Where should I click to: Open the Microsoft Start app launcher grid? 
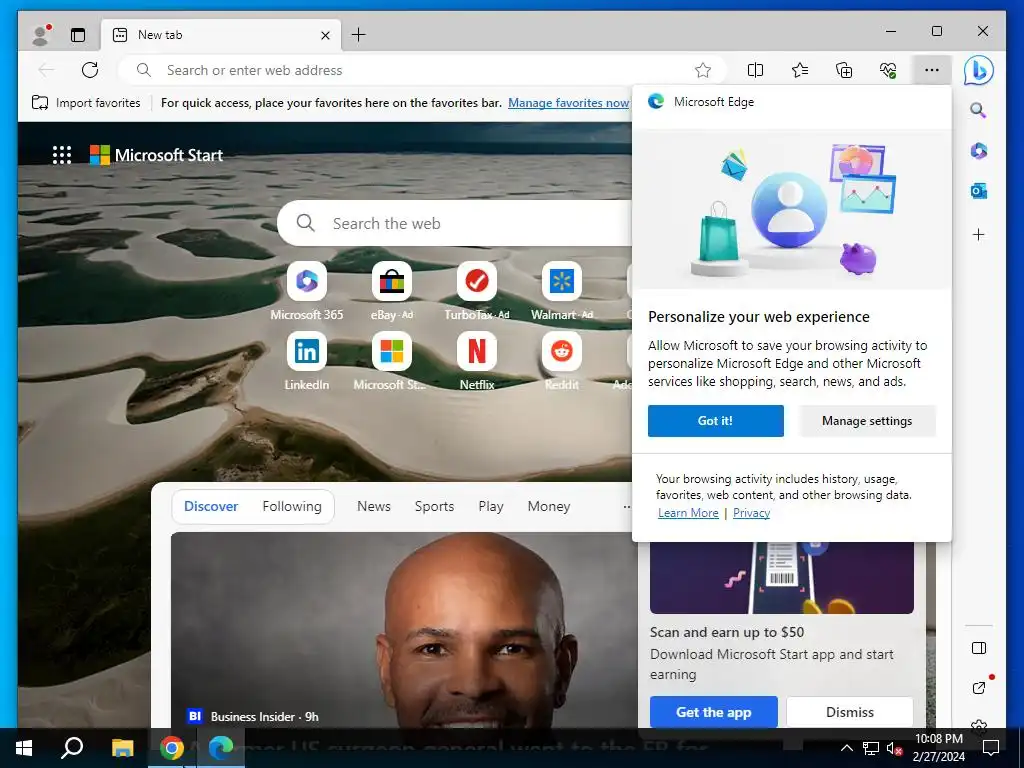[x=62, y=155]
